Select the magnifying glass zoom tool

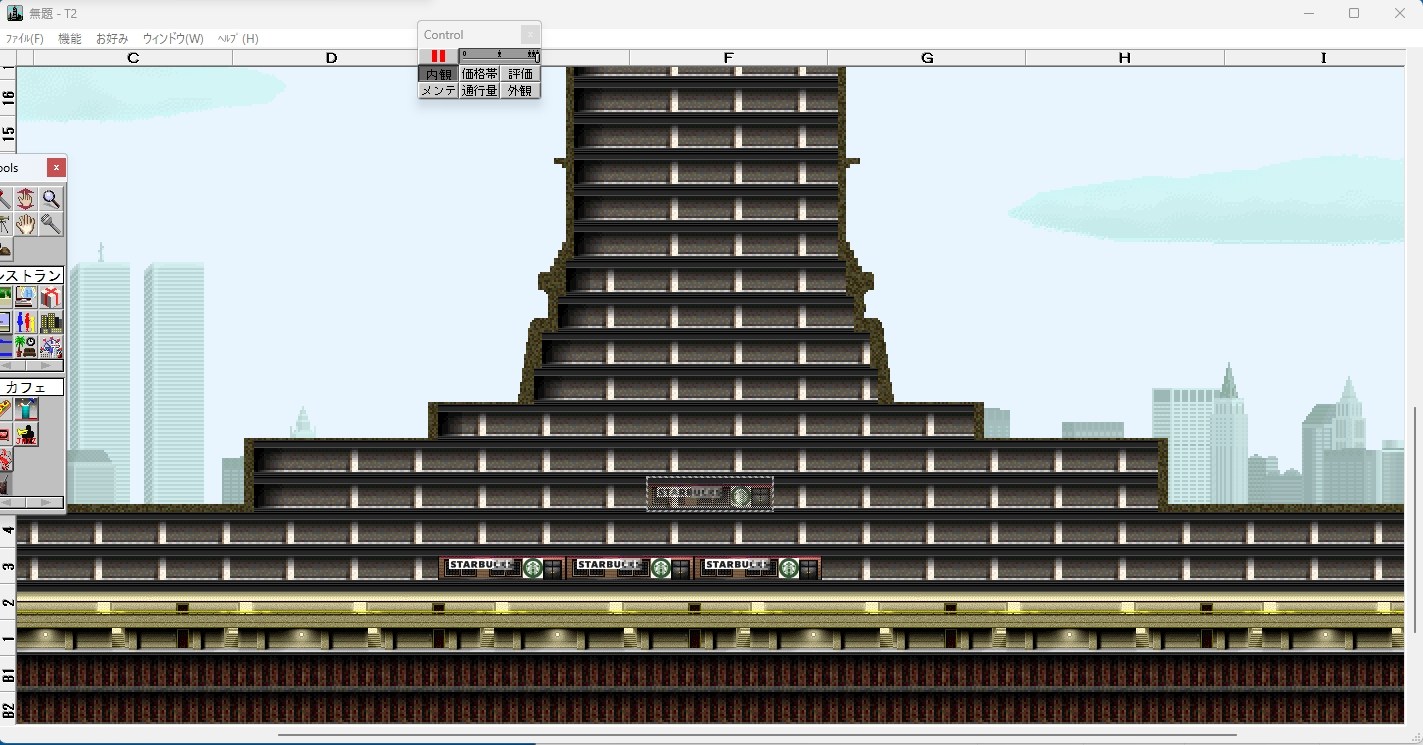tap(51, 199)
